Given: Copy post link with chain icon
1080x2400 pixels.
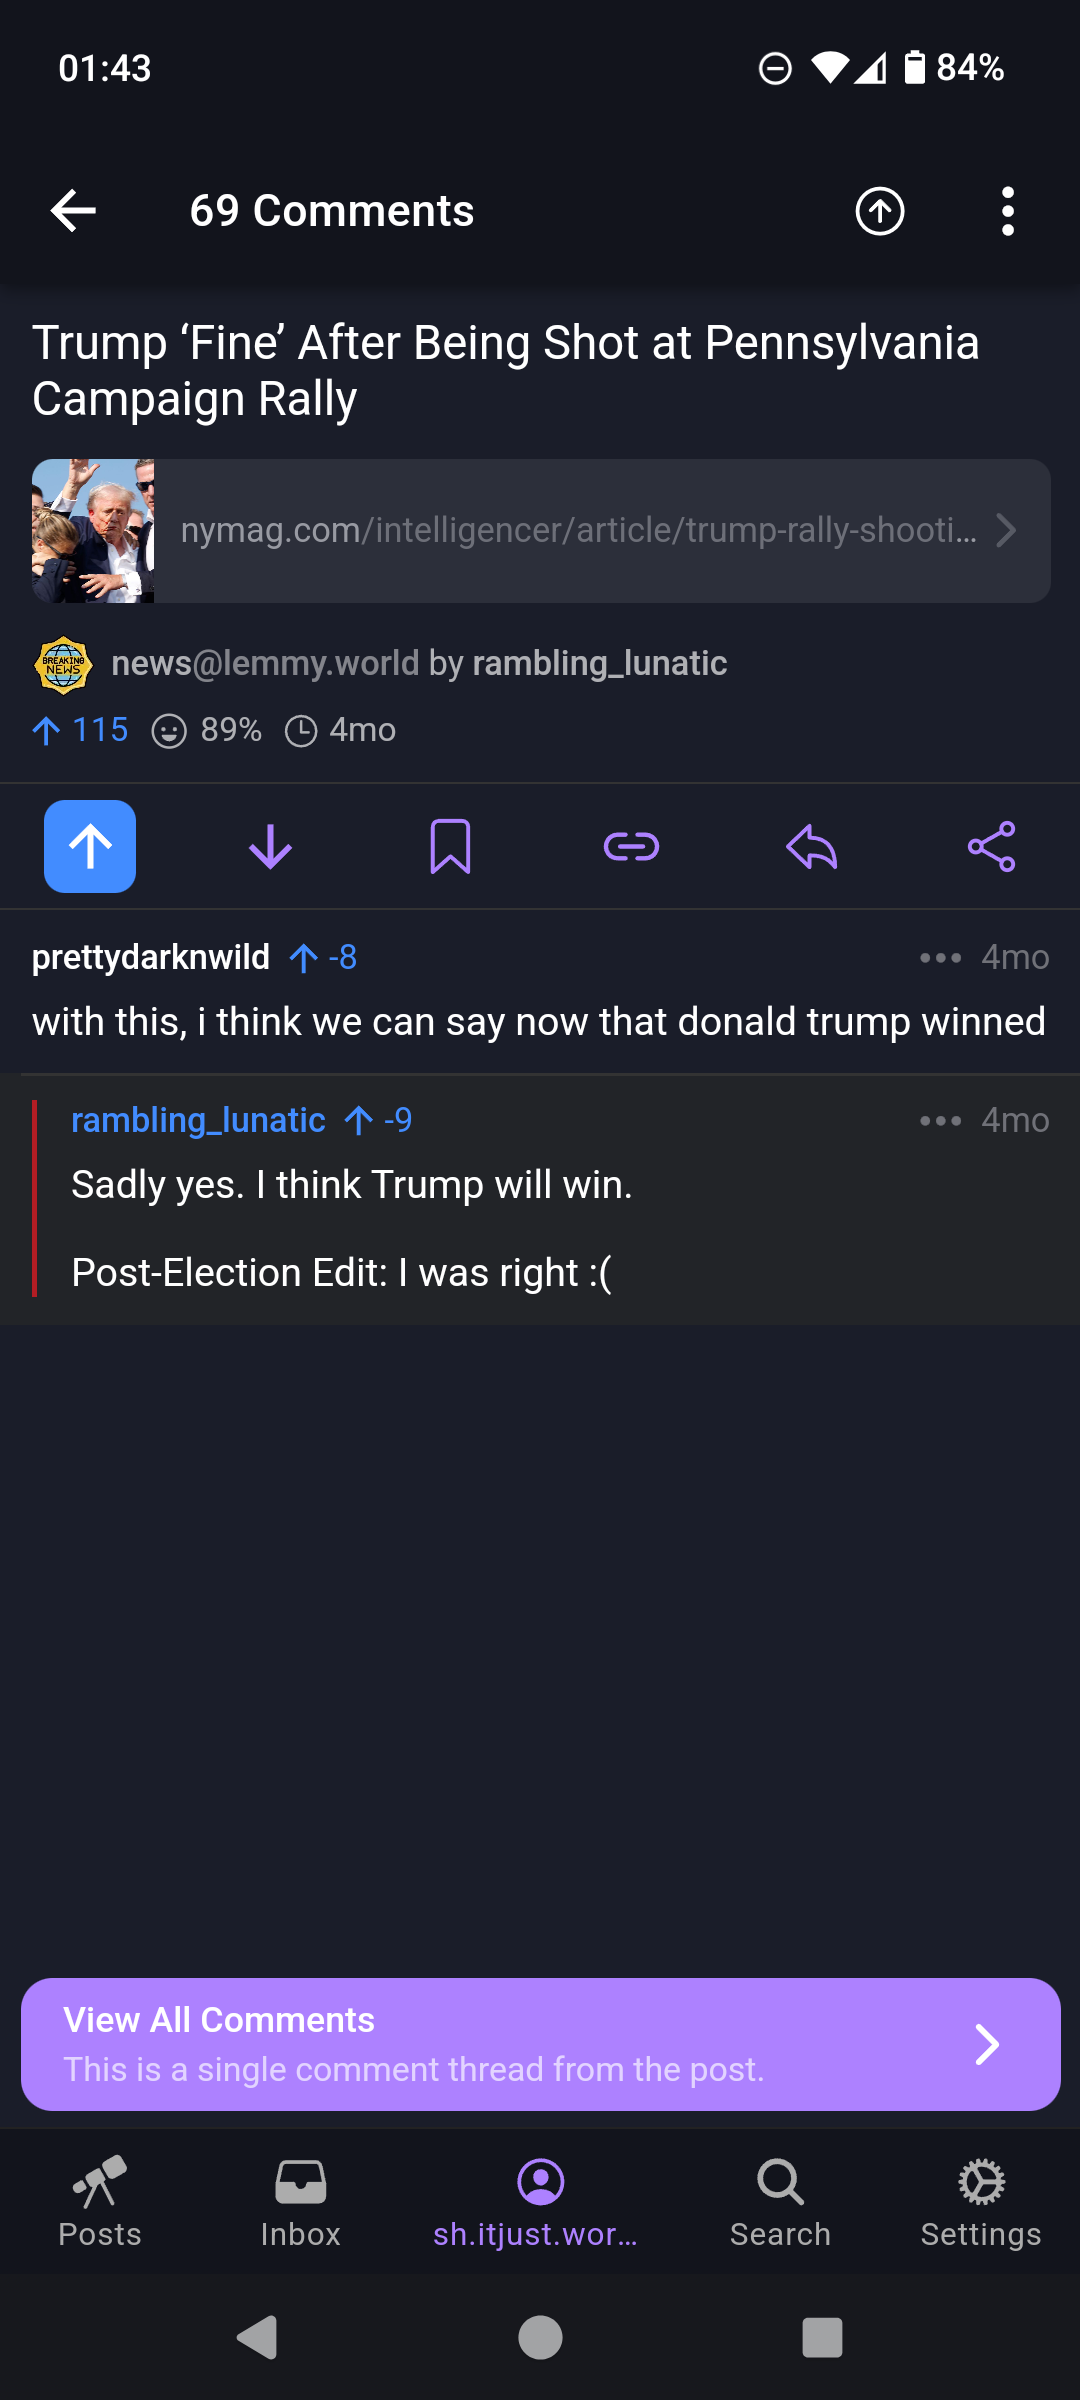Looking at the screenshot, I should (631, 847).
